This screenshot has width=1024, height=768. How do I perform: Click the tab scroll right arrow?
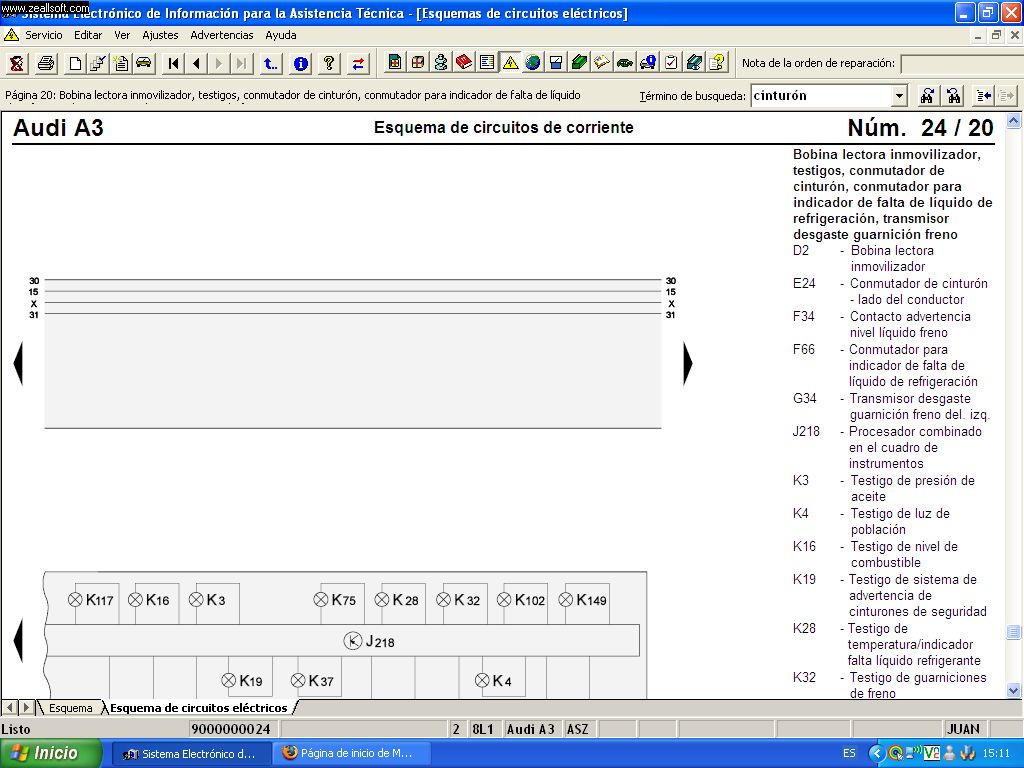pos(26,707)
